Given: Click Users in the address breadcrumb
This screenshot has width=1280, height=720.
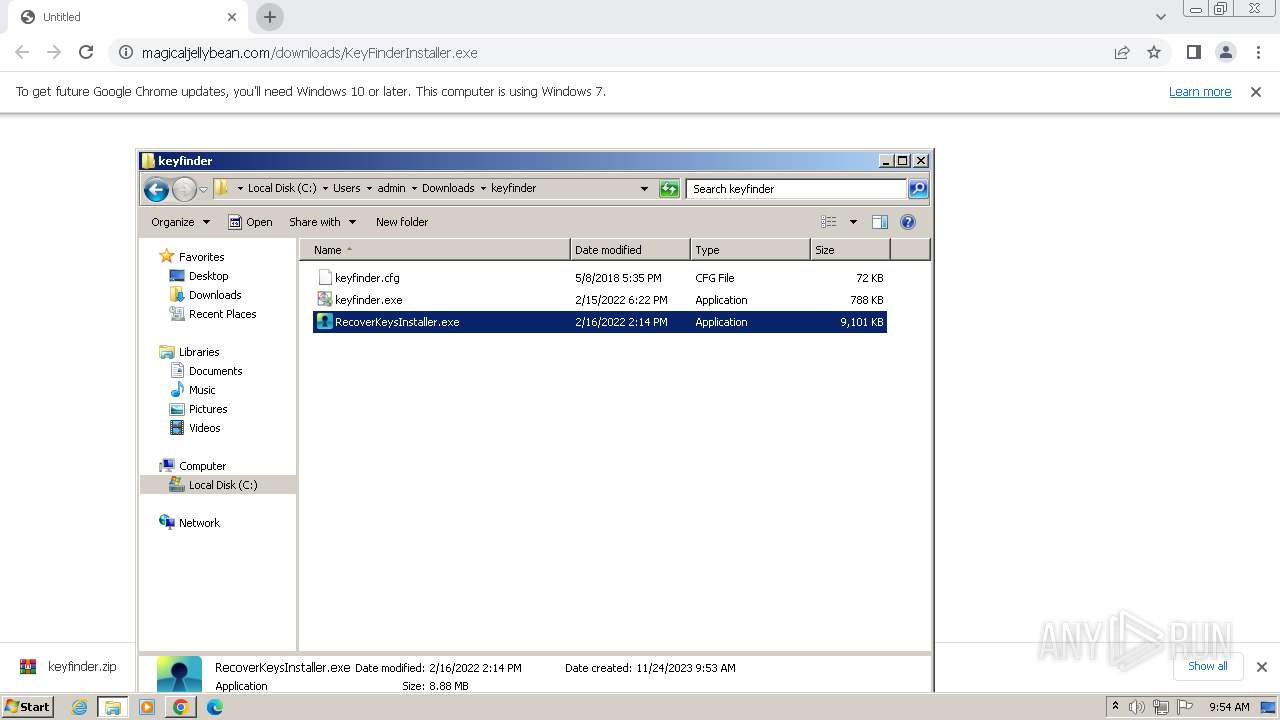Looking at the screenshot, I should click(x=347, y=188).
